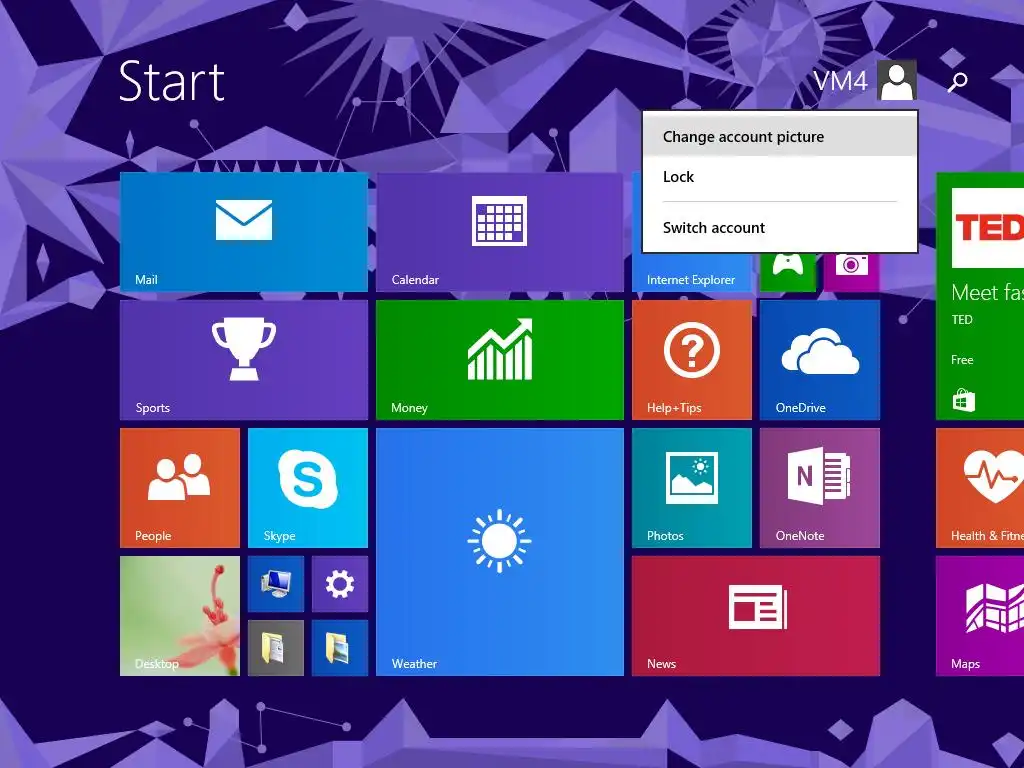This screenshot has height=768, width=1024.
Task: Select Switch account menu entry
Action: (x=780, y=227)
